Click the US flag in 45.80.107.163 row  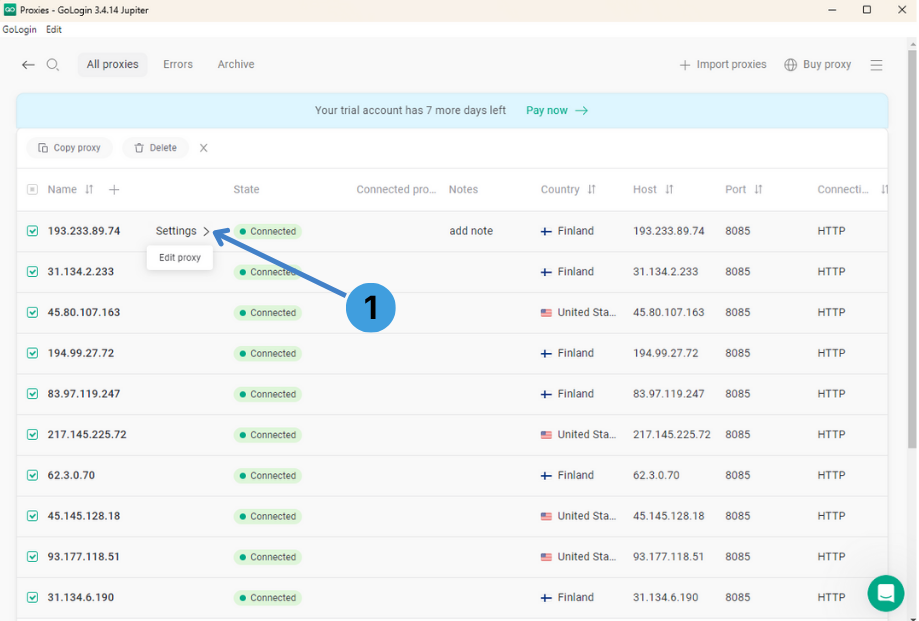546,313
